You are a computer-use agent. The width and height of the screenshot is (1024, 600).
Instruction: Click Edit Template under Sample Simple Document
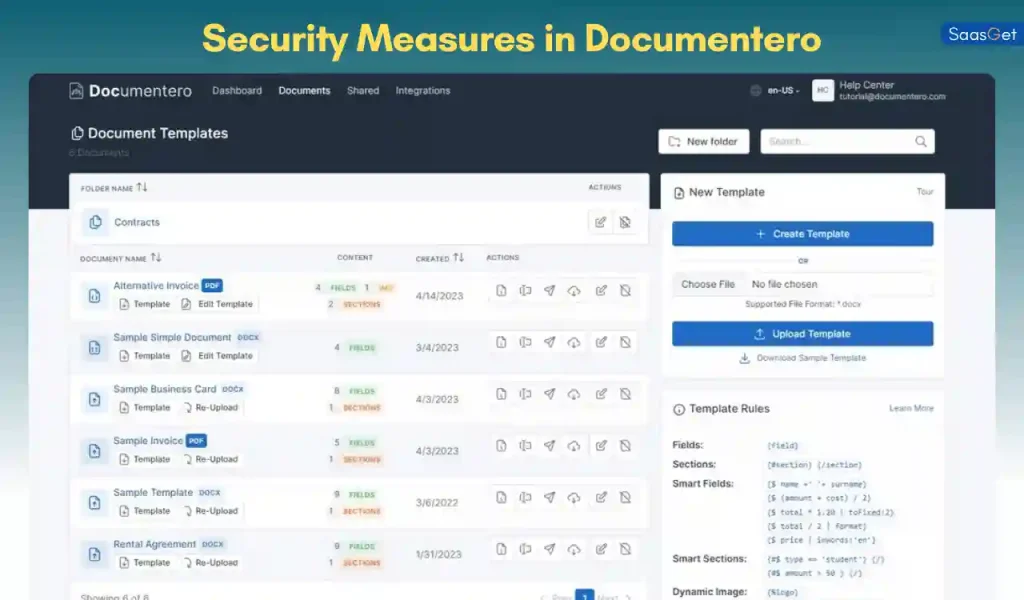coord(217,356)
